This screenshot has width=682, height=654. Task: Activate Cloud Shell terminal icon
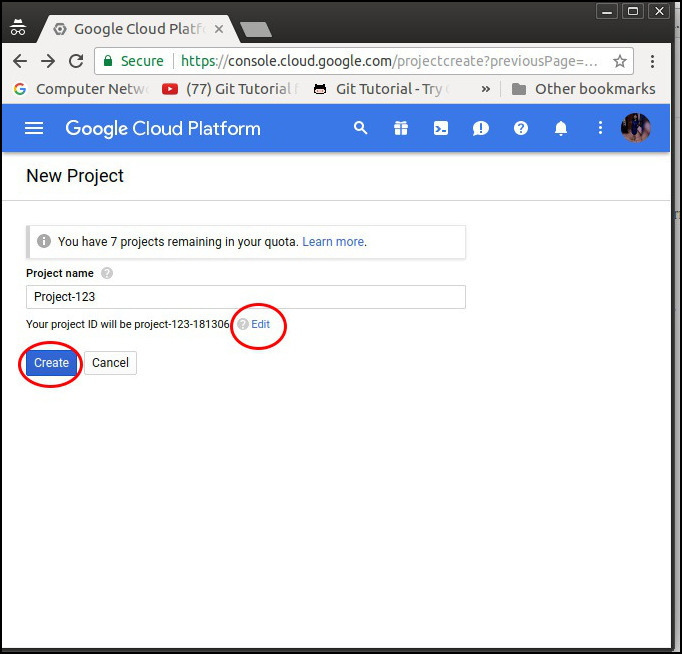tap(441, 128)
